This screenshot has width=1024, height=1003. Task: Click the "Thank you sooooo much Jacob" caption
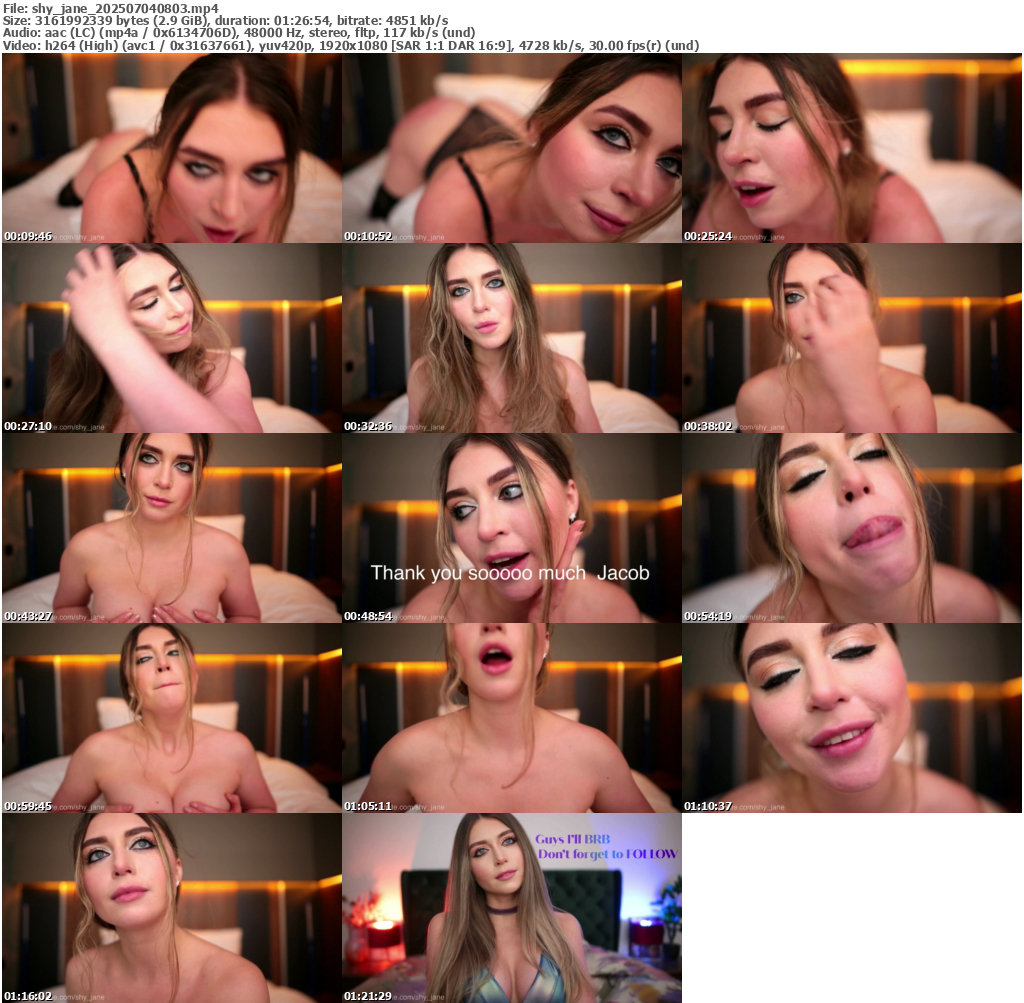(x=510, y=573)
